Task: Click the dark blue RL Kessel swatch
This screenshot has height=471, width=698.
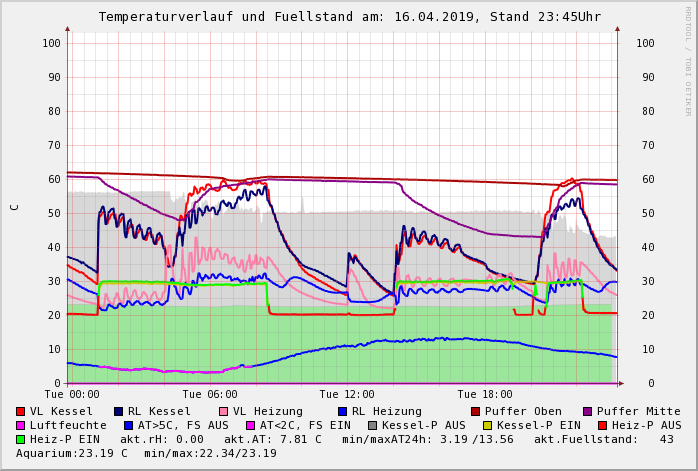Action: point(118,411)
